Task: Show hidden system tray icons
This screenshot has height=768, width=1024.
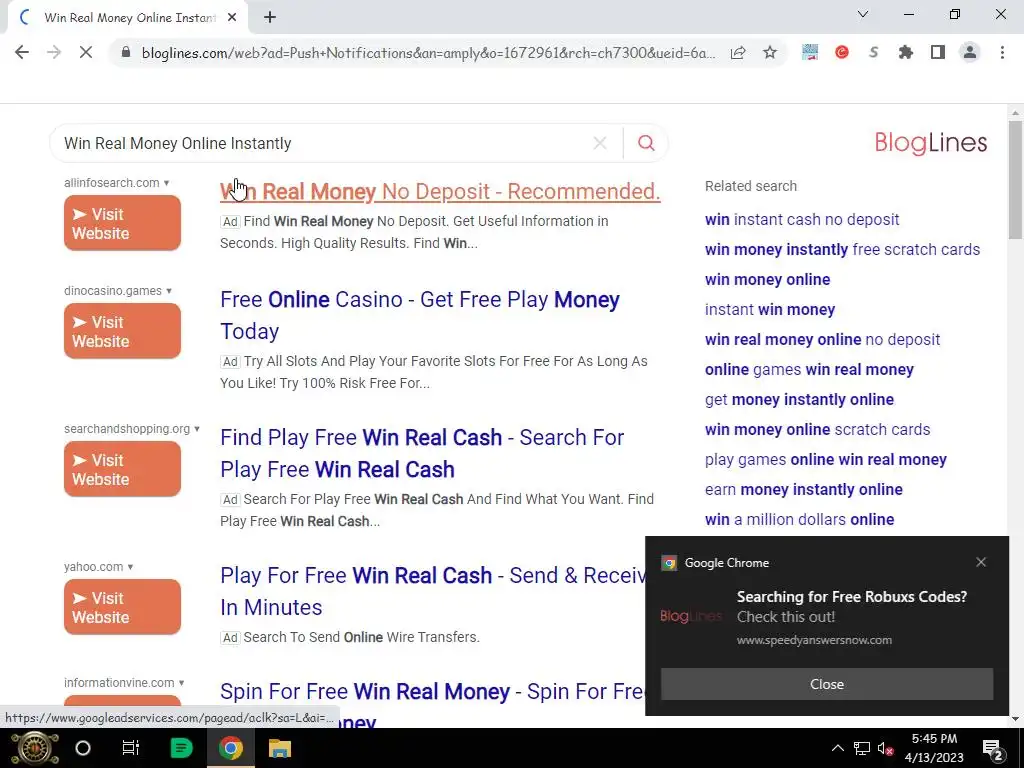Action: 838,748
